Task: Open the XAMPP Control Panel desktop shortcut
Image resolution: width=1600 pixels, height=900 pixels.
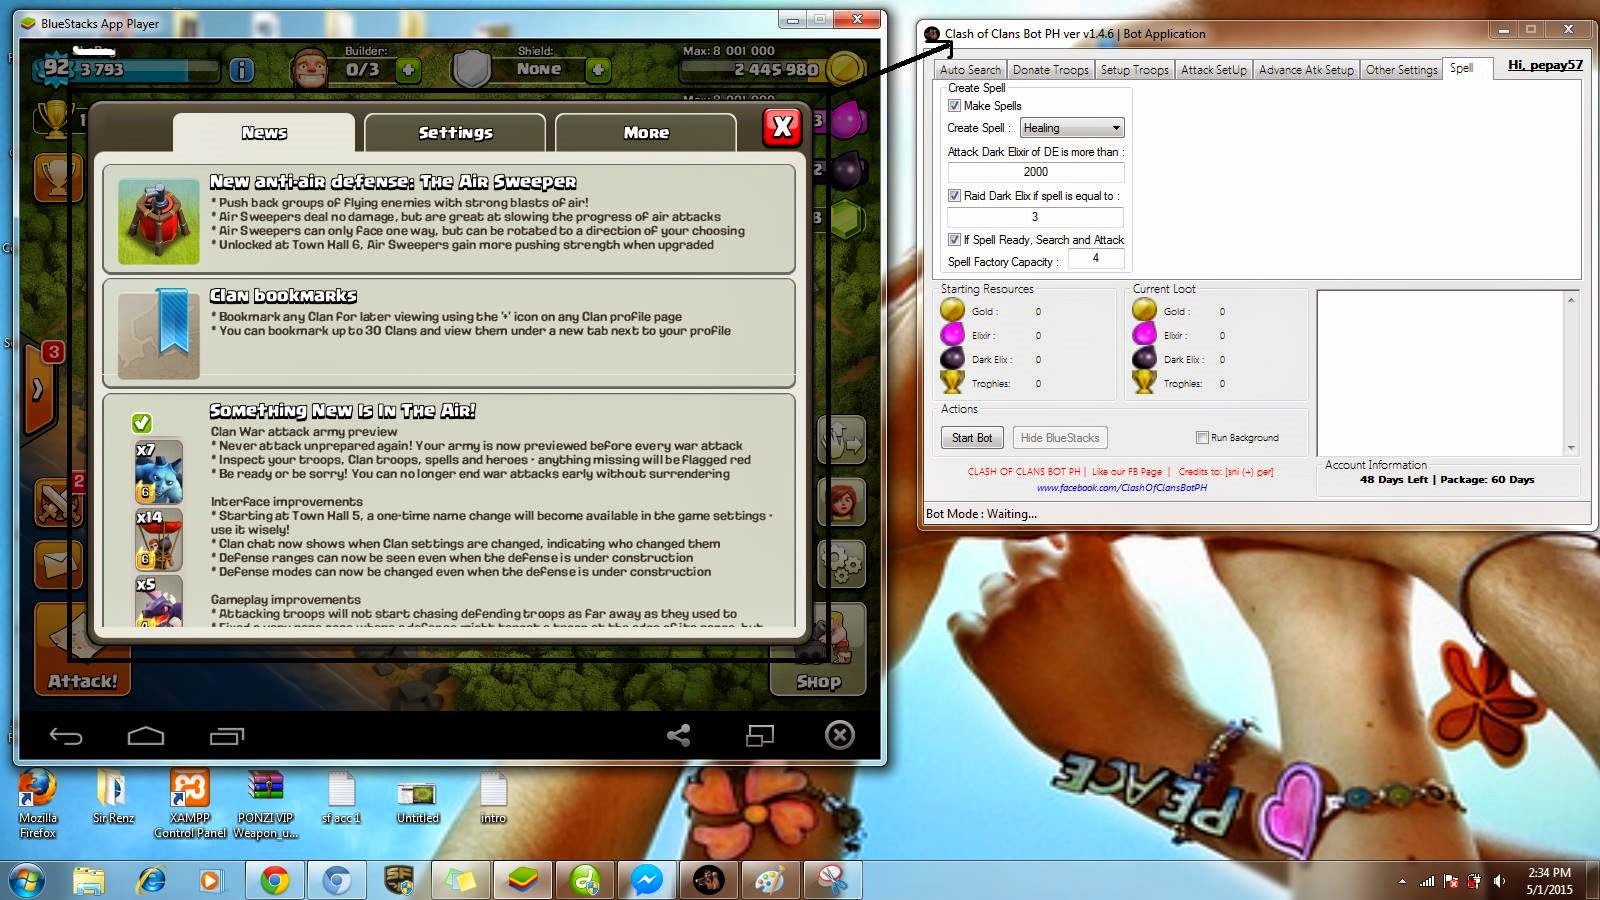Action: pyautogui.click(x=190, y=804)
